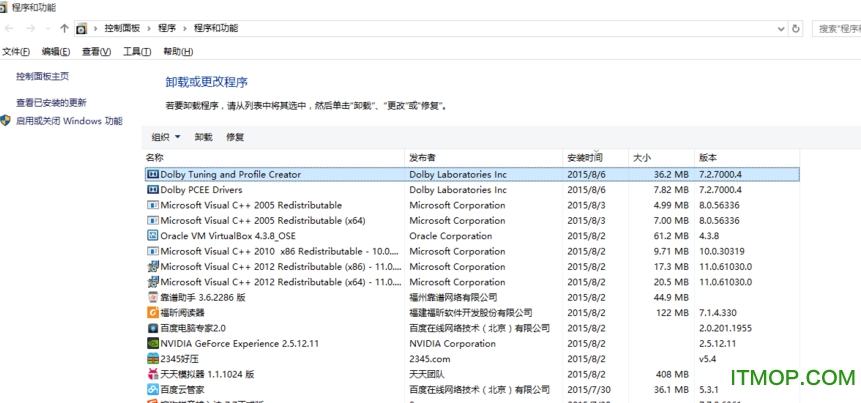Select the Oracle VM VirtualBox 4.3.8_OSE row
This screenshot has height=403, width=861.
tap(472, 236)
